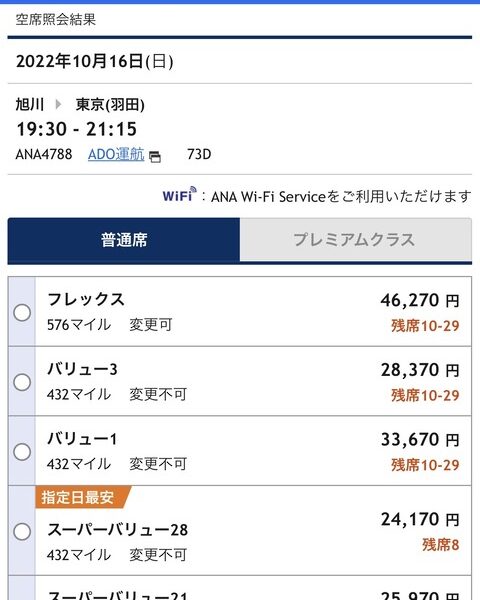
Task: Click the WiFi service icon
Action: click(180, 195)
